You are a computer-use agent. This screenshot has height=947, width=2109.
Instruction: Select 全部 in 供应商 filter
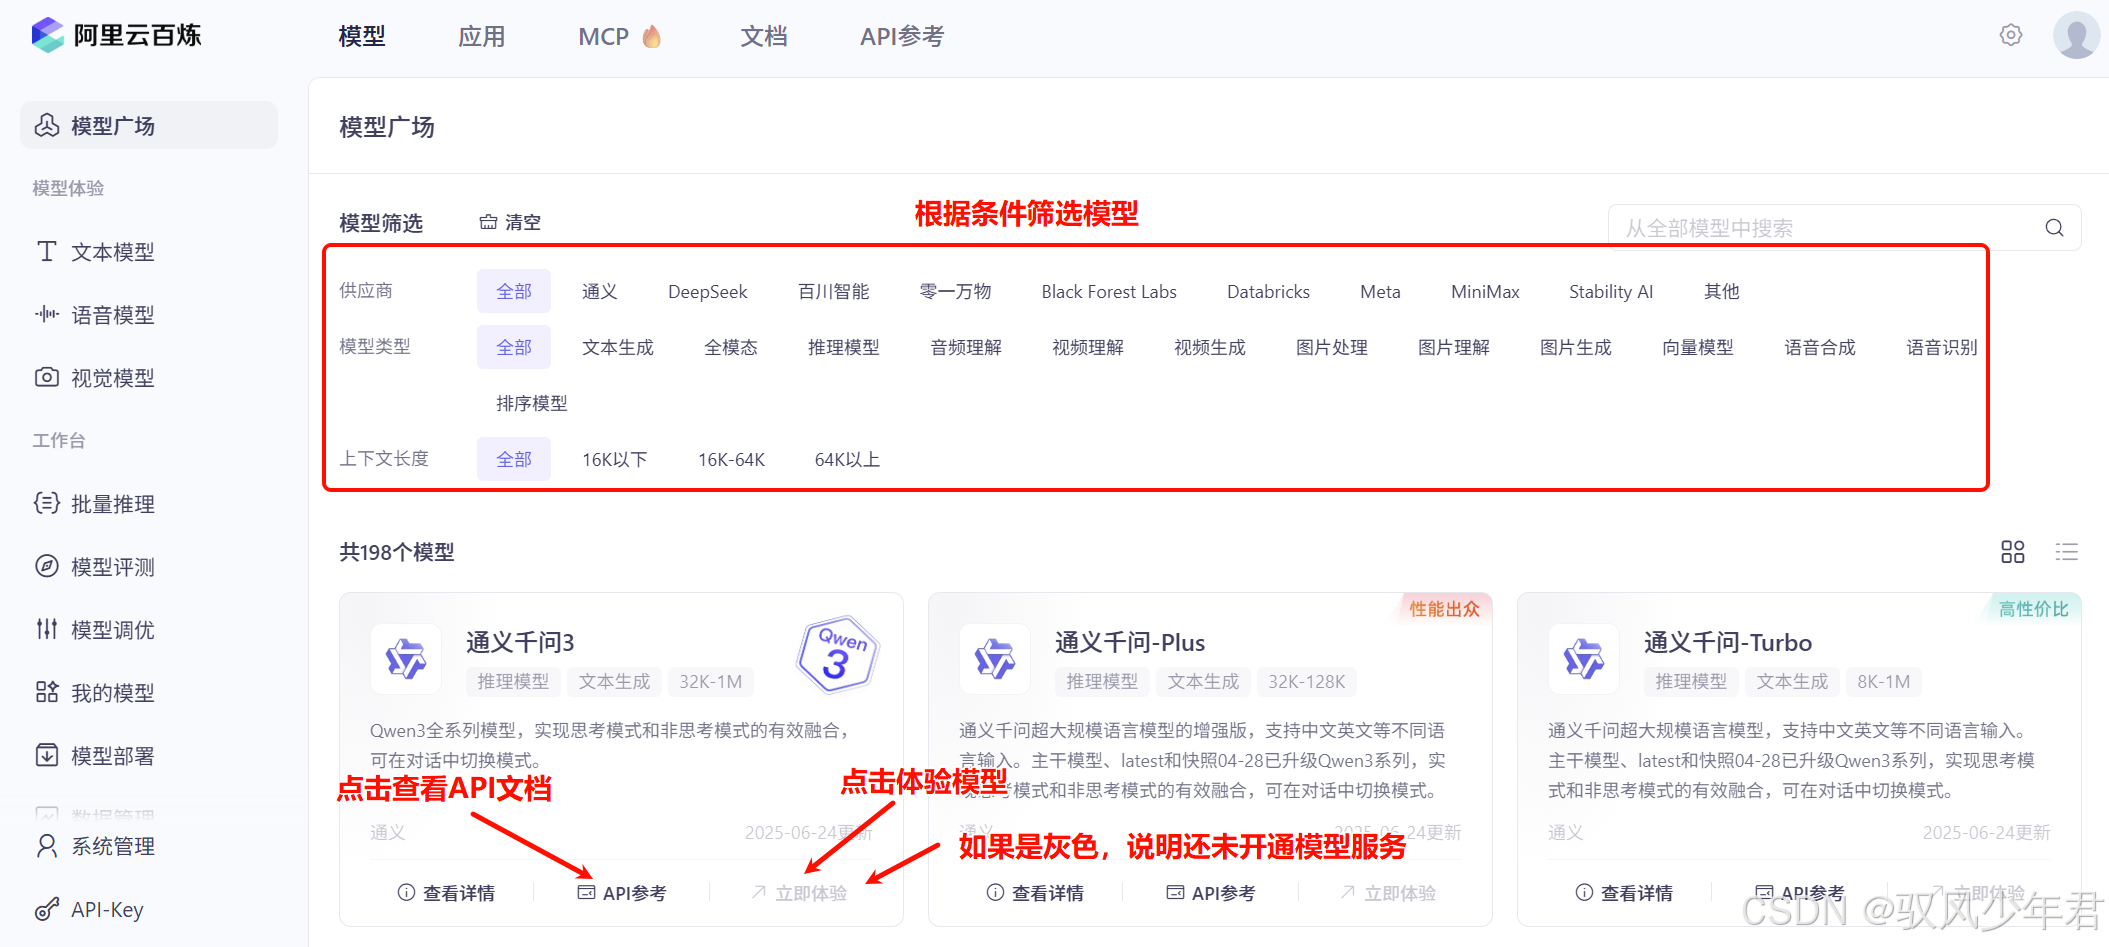(514, 291)
